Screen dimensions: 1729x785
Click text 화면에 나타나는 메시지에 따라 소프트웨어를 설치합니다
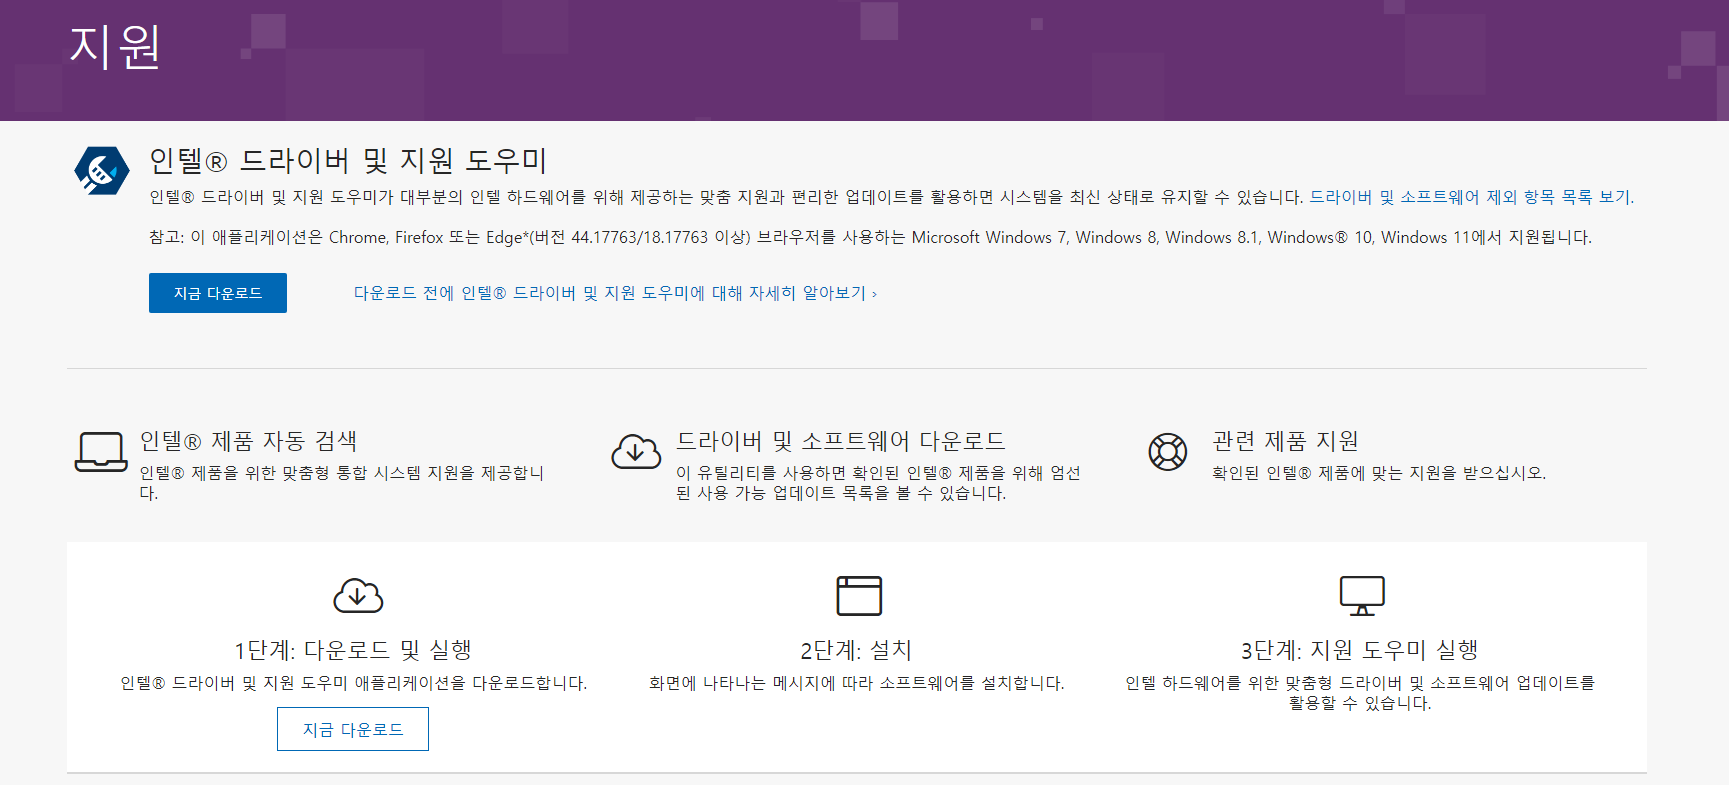point(857,683)
